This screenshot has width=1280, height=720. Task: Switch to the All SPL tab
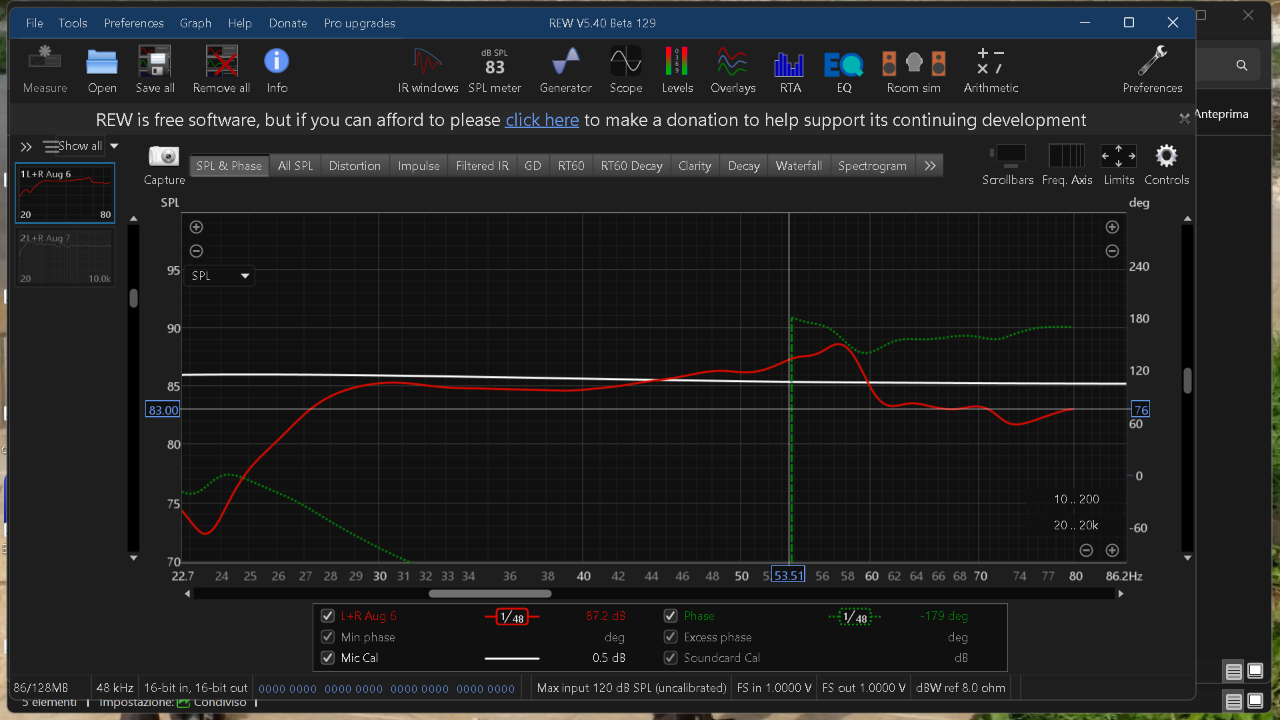(x=295, y=166)
